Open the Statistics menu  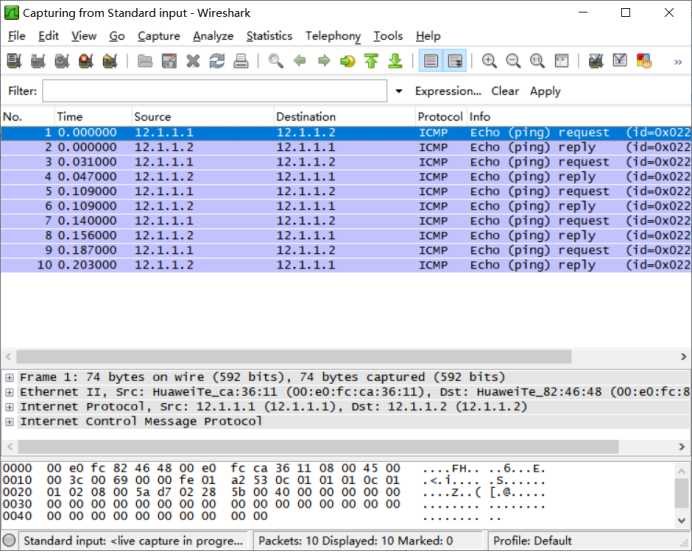point(269,36)
